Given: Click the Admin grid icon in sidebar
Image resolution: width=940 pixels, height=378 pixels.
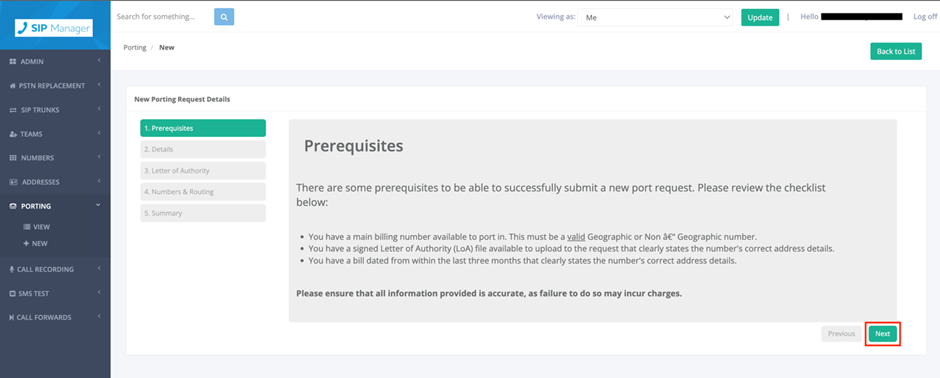Looking at the screenshot, I should pos(13,62).
